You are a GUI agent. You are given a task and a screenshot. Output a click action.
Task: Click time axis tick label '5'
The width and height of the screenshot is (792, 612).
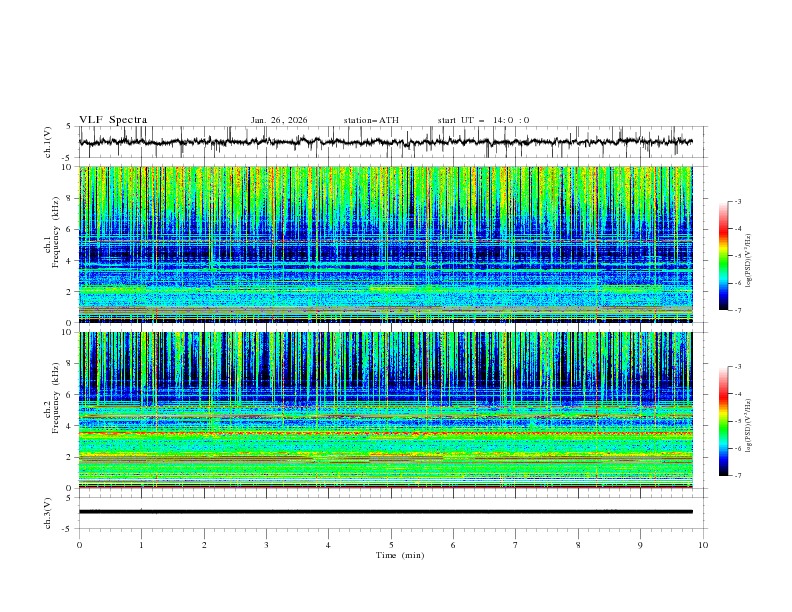coord(391,545)
